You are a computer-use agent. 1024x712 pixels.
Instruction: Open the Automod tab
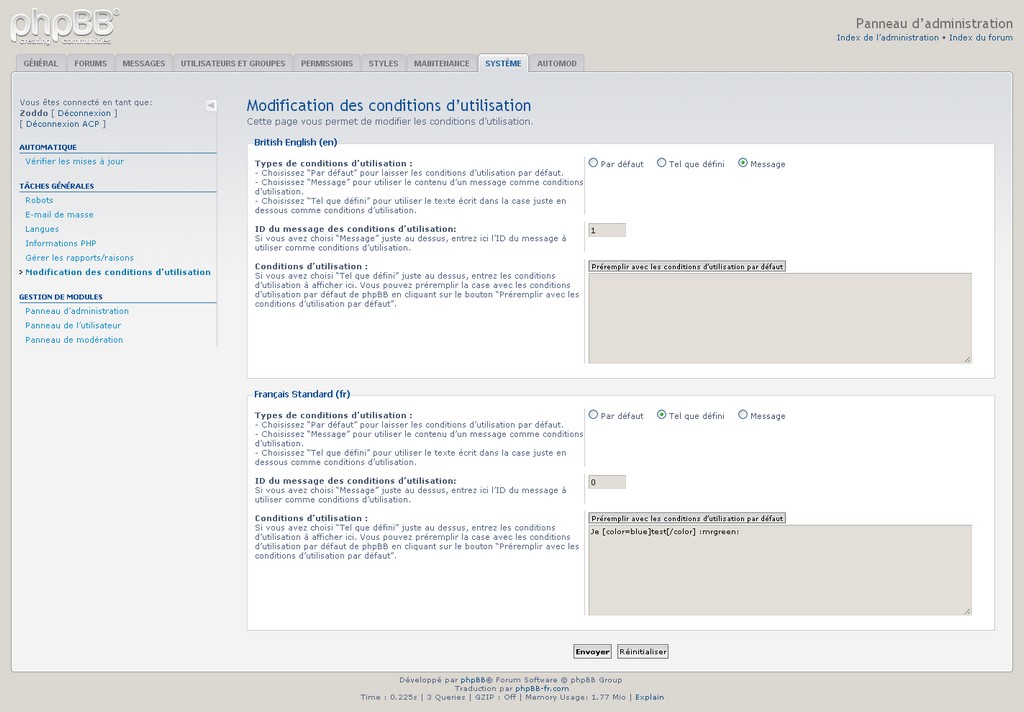pyautogui.click(x=557, y=63)
